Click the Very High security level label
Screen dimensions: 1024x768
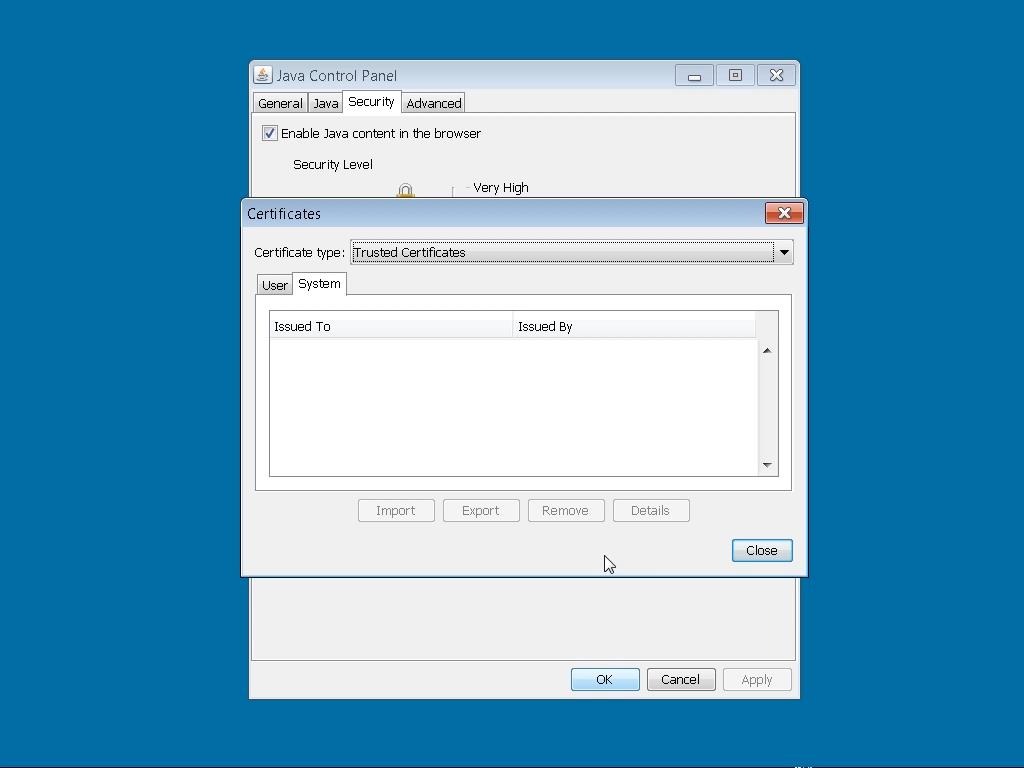click(501, 187)
